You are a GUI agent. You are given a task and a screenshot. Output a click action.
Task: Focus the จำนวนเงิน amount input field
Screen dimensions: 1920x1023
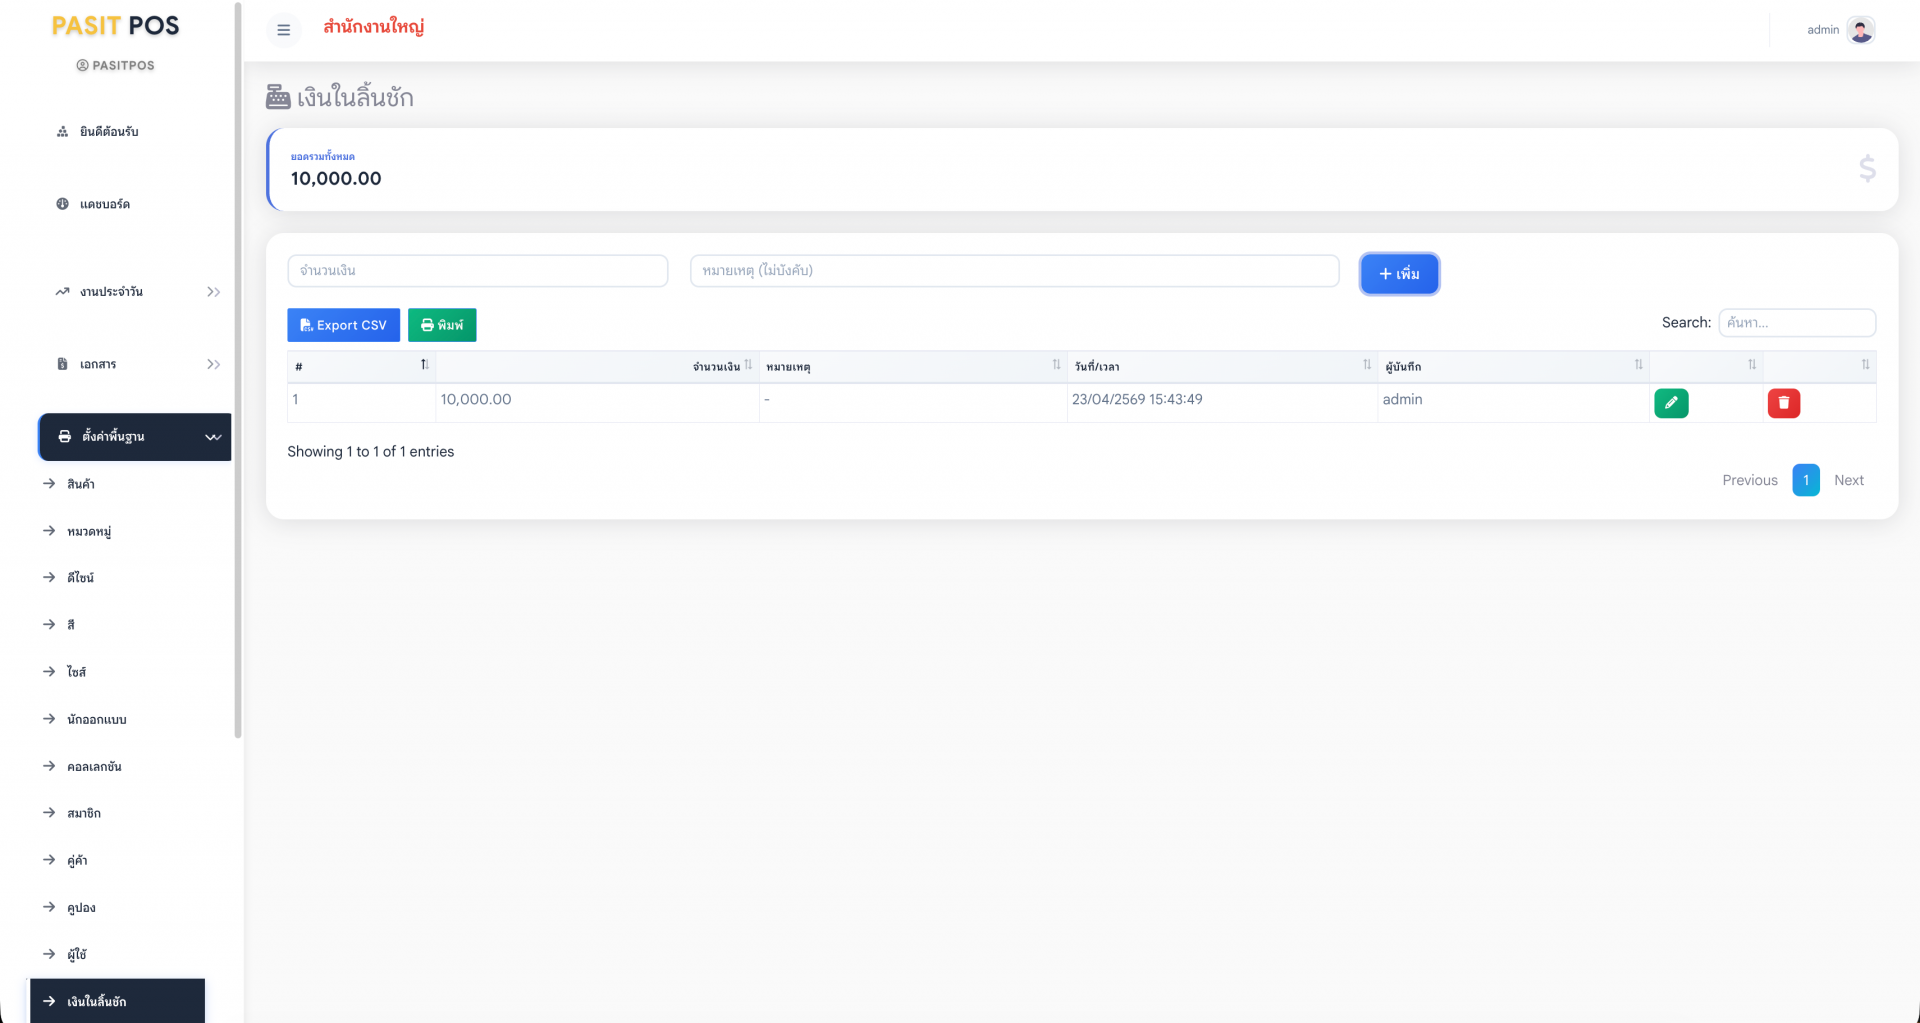(x=478, y=271)
